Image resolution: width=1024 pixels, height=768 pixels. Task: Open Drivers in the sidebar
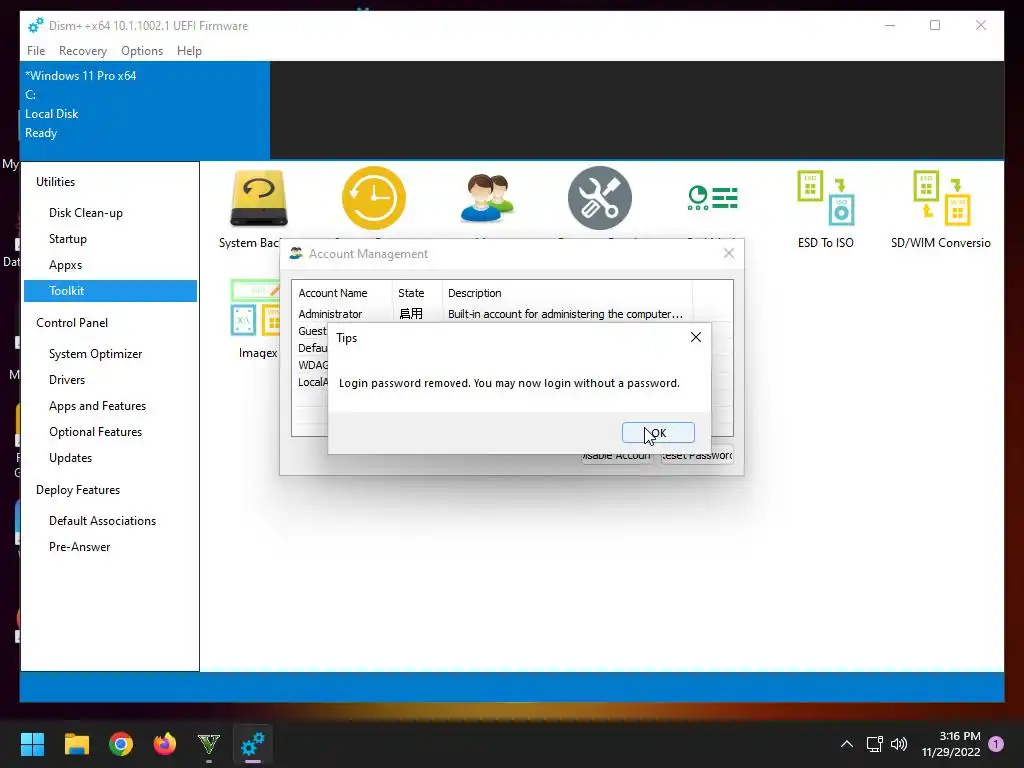[x=110, y=380]
